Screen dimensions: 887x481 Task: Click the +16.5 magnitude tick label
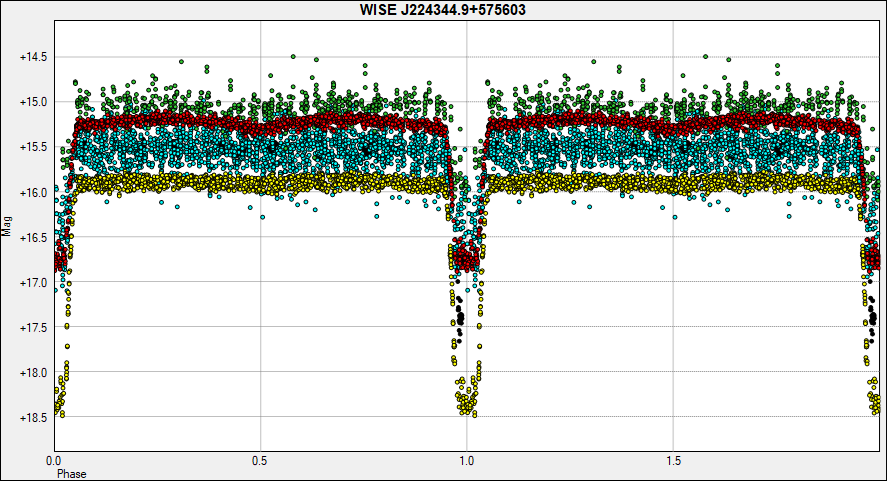(33, 238)
